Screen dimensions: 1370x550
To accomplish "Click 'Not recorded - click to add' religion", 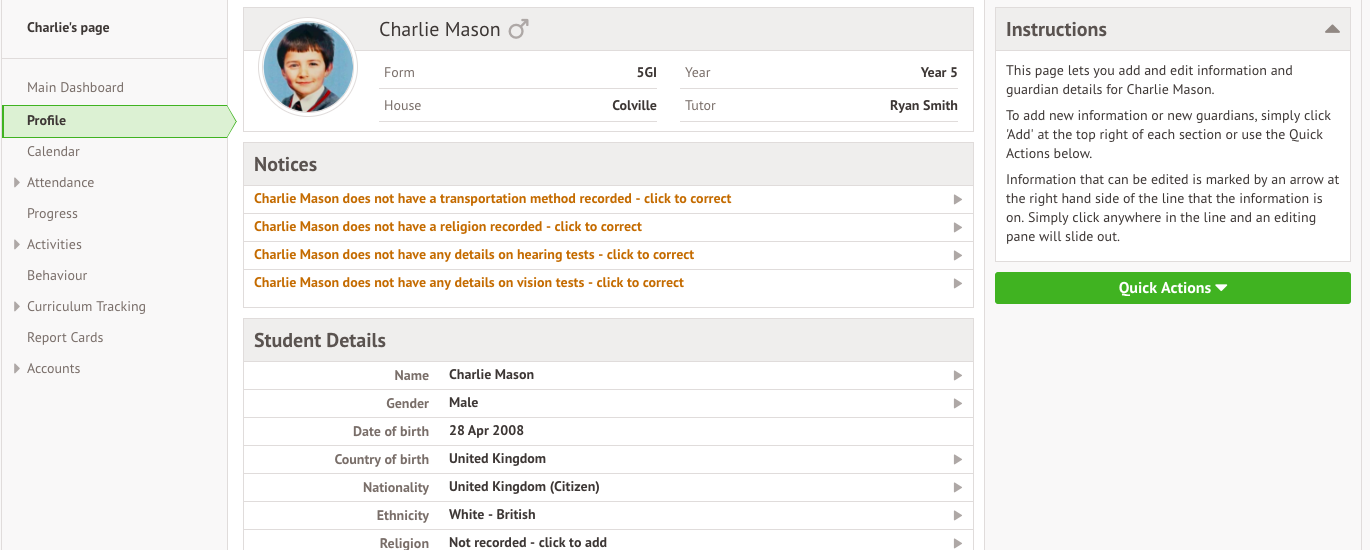I will coord(527,542).
